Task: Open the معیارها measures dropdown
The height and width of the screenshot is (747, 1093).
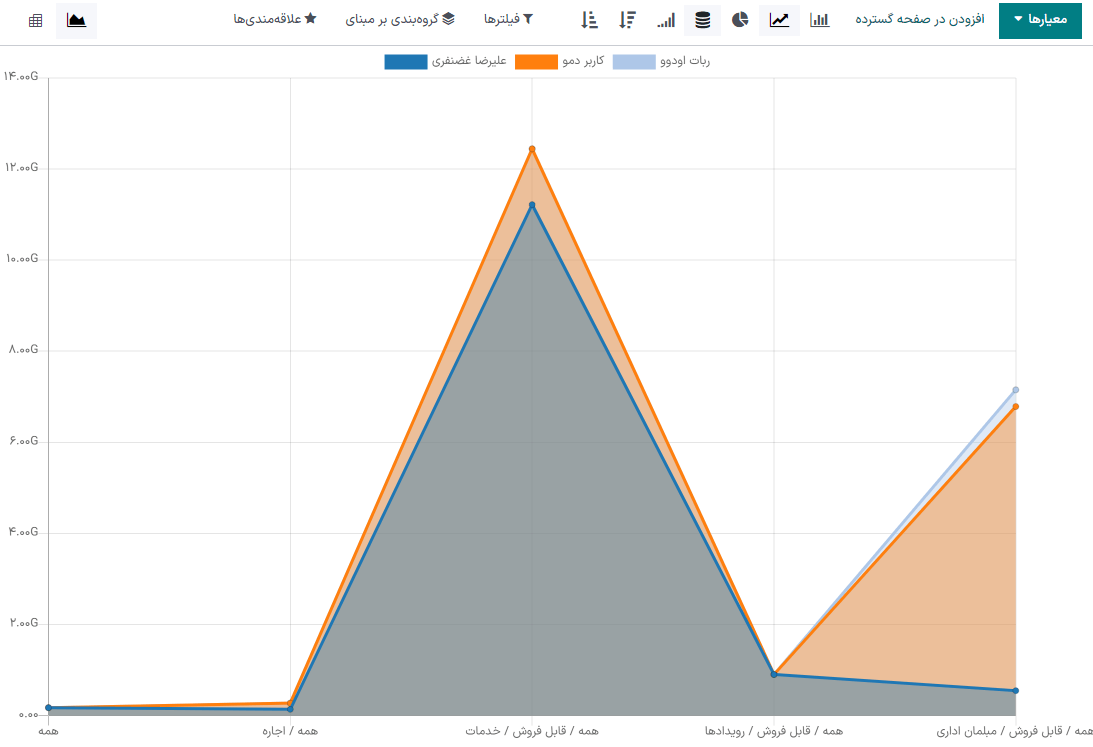Action: [x=1040, y=20]
